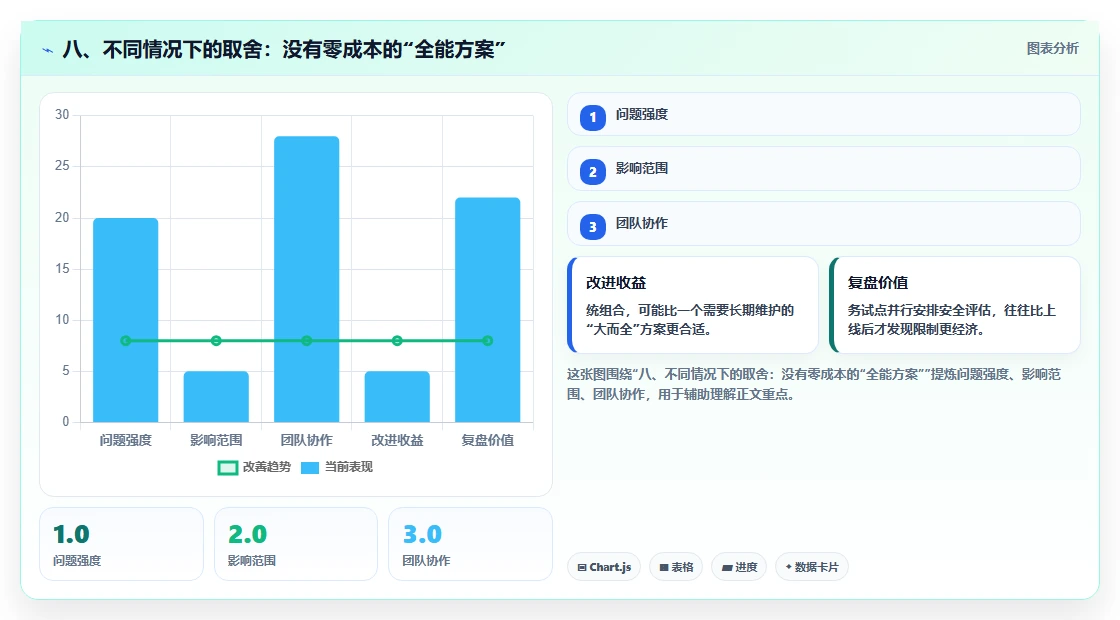Click the description paragraph starting 这张图围绕
The width and height of the screenshot is (1120, 620).
click(814, 384)
